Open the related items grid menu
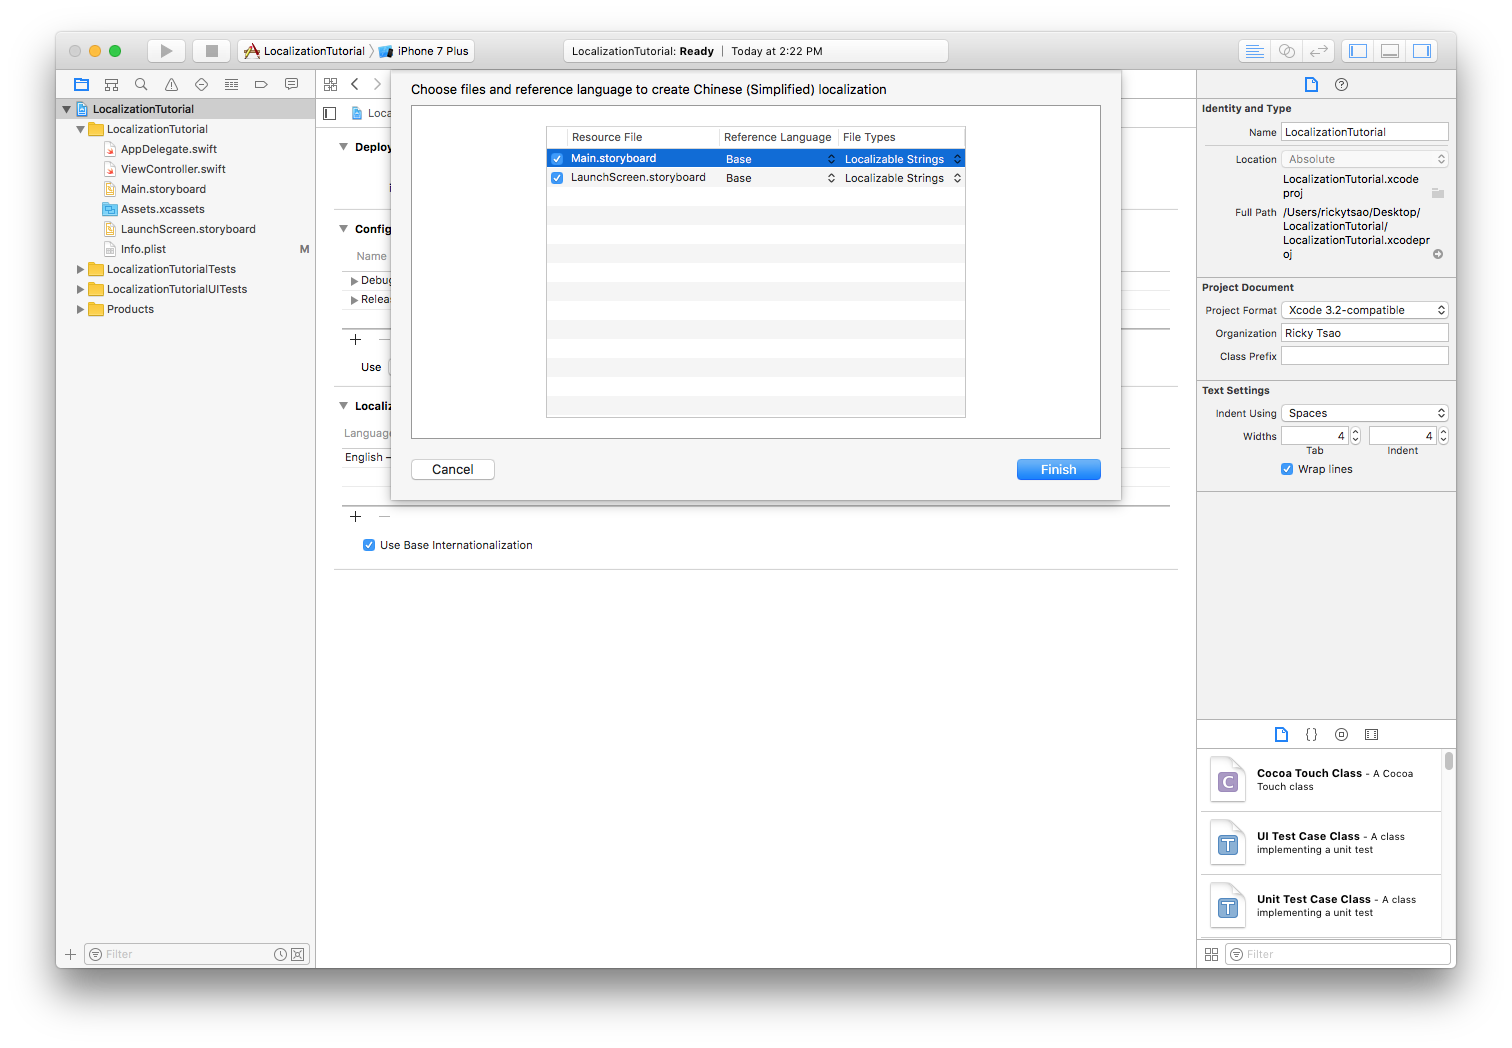This screenshot has height=1048, width=1512. [x=331, y=85]
